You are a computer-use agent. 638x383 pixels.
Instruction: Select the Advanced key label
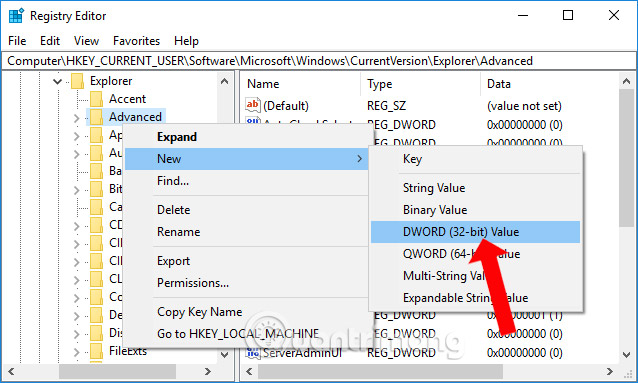135,117
